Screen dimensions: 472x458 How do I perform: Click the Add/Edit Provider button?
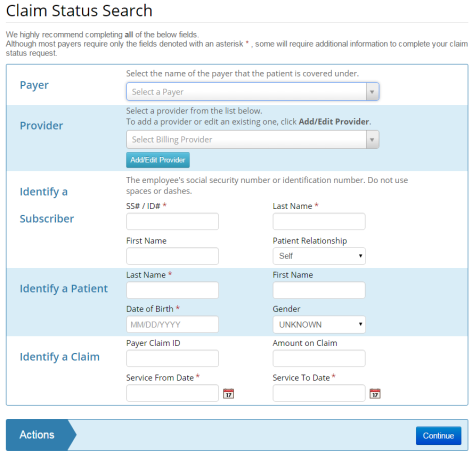[158, 160]
